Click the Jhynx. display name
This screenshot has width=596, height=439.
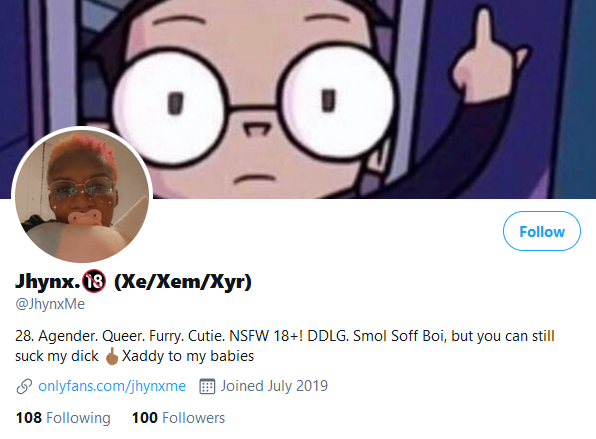click(x=48, y=282)
